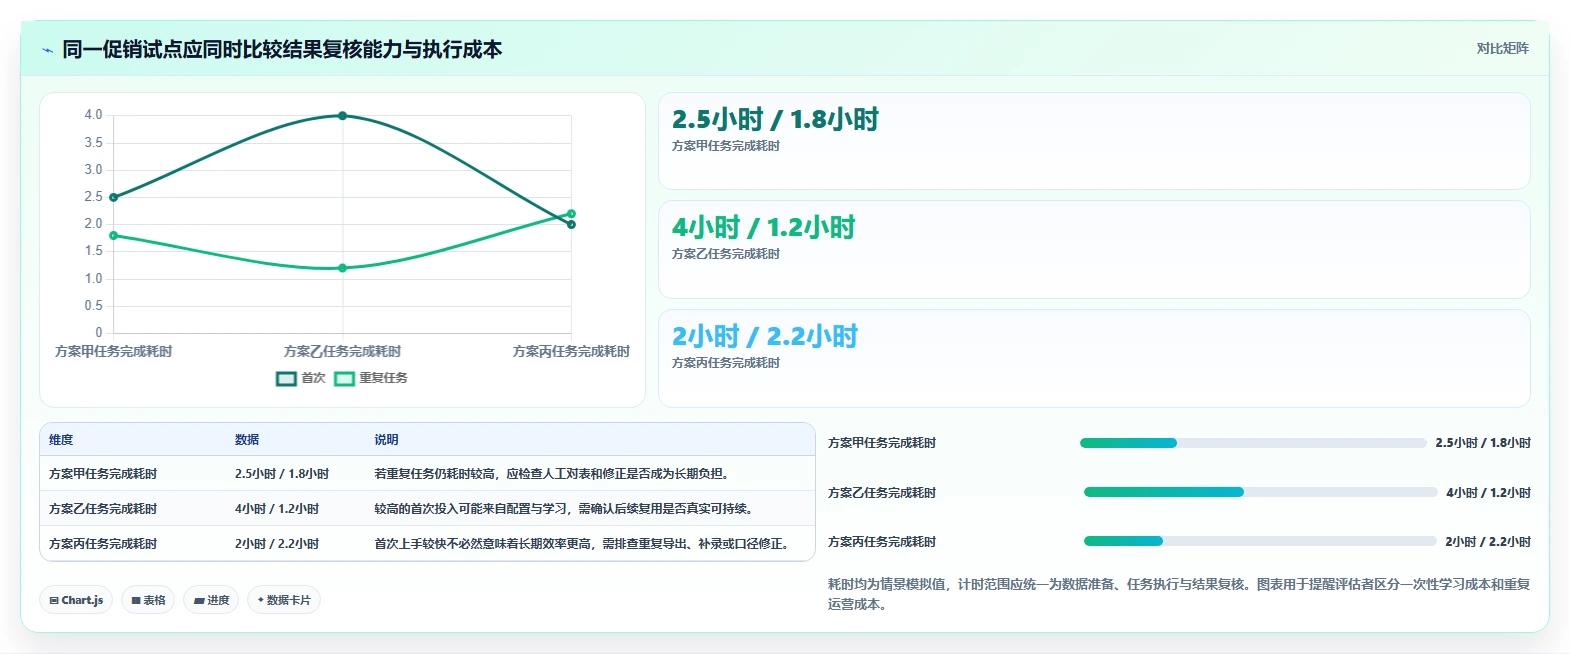1570x654 pixels.
Task: Click the 方案乙任务完成耗时 x-axis label
Action: point(342,352)
